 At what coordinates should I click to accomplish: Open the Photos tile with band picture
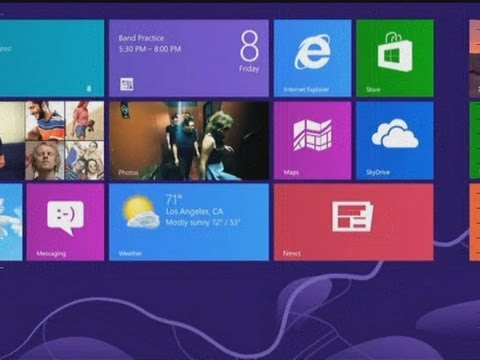(x=189, y=141)
